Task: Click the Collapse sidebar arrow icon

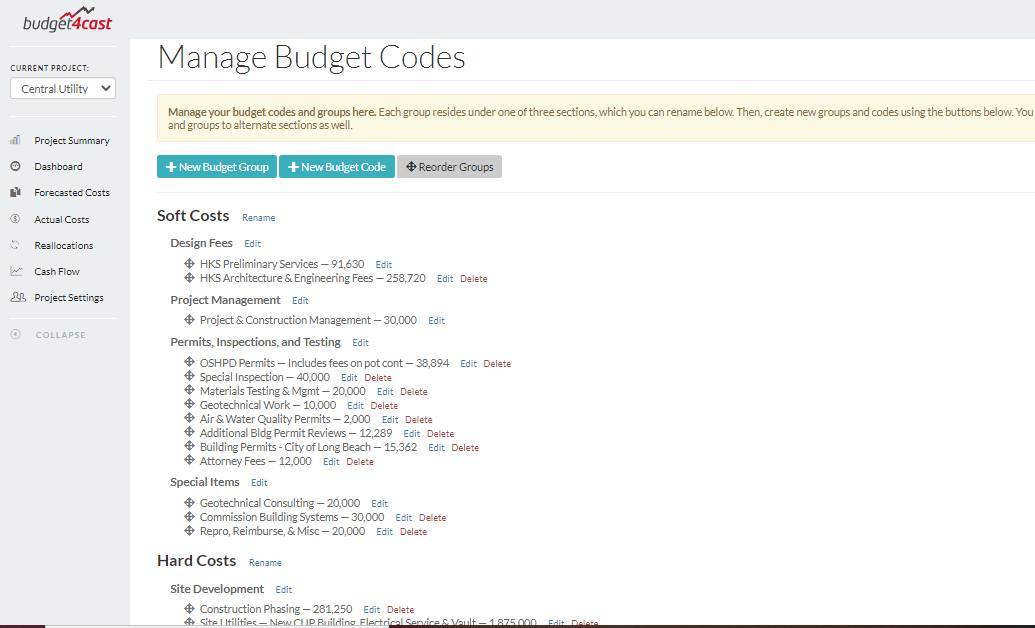Action: pos(16,335)
